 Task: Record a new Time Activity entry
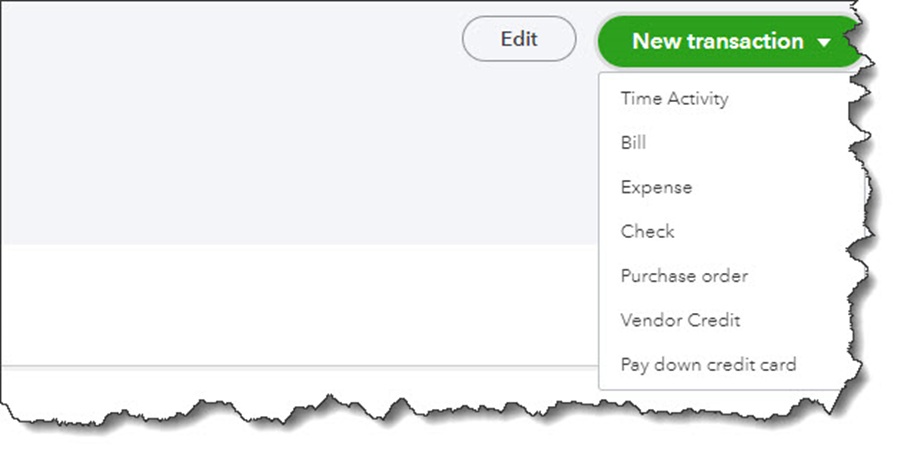pos(674,99)
